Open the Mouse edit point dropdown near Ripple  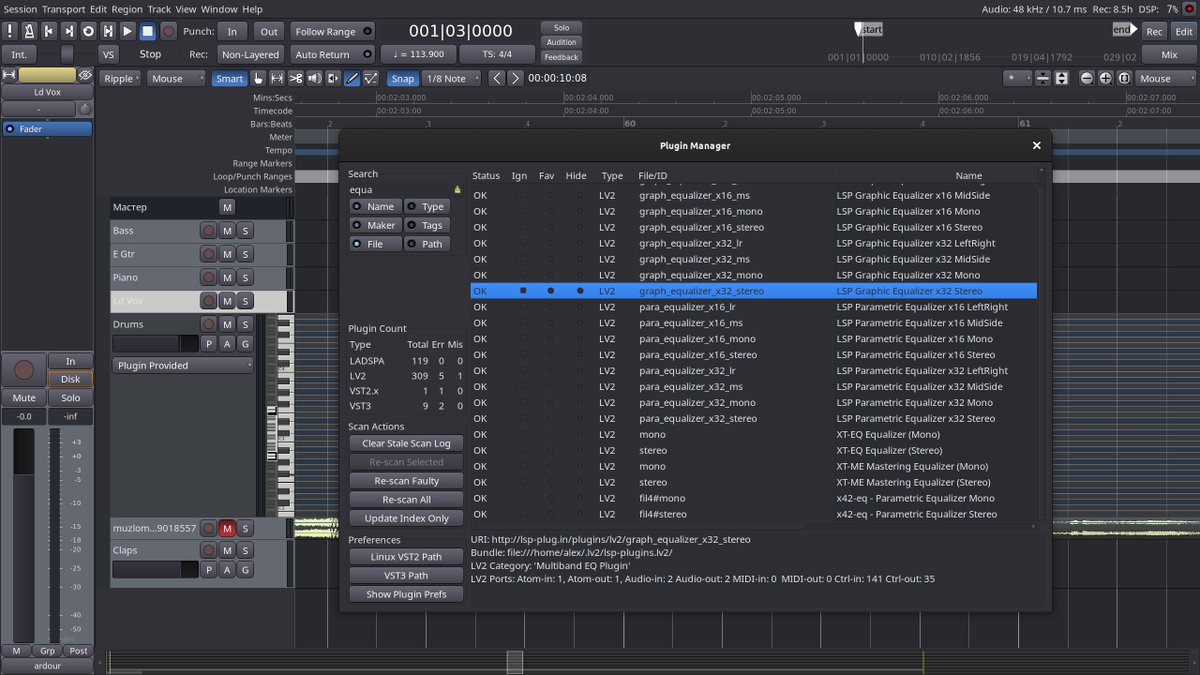(176, 78)
